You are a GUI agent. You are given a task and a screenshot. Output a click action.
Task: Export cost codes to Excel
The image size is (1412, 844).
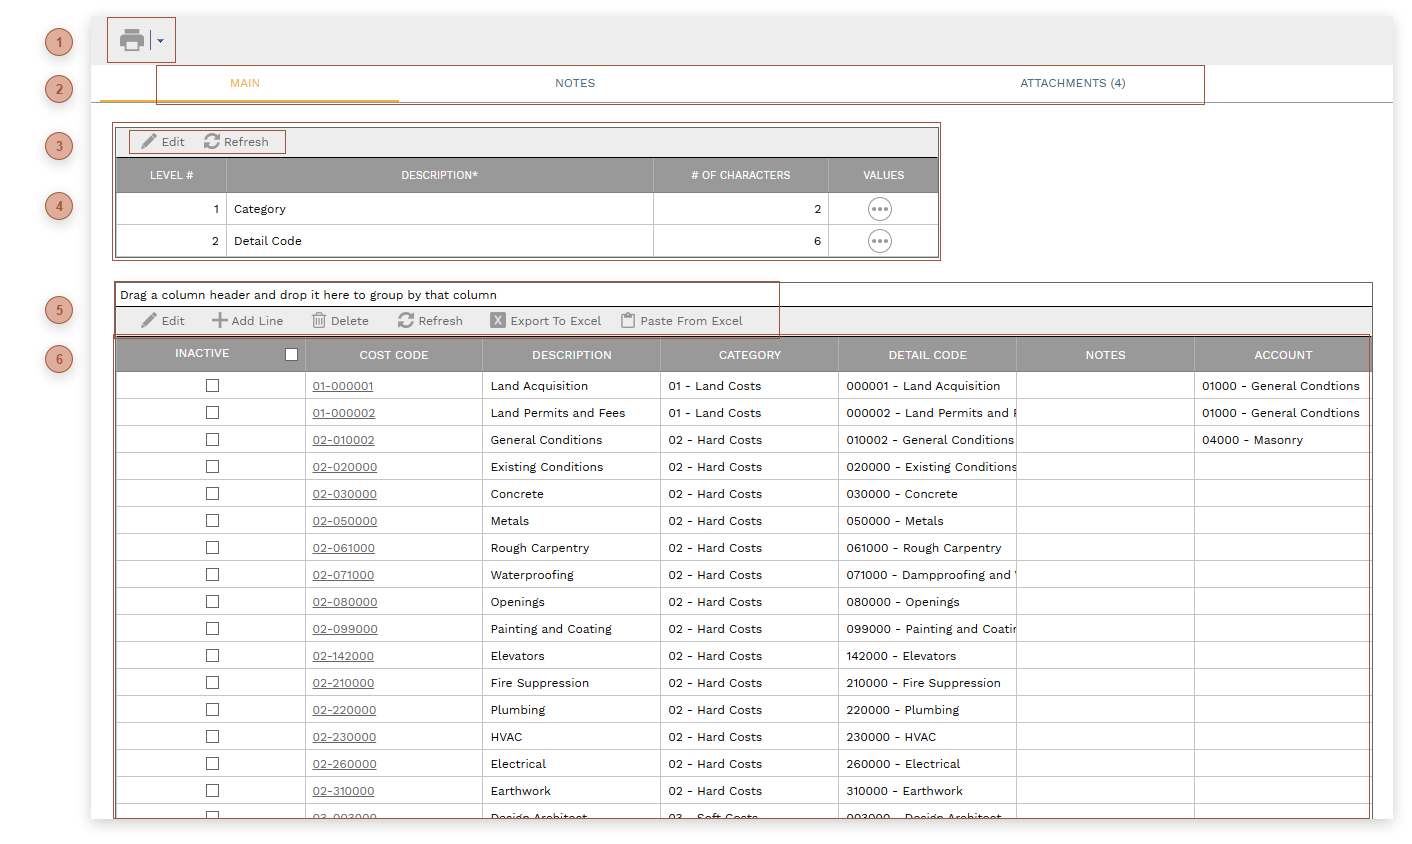click(546, 321)
